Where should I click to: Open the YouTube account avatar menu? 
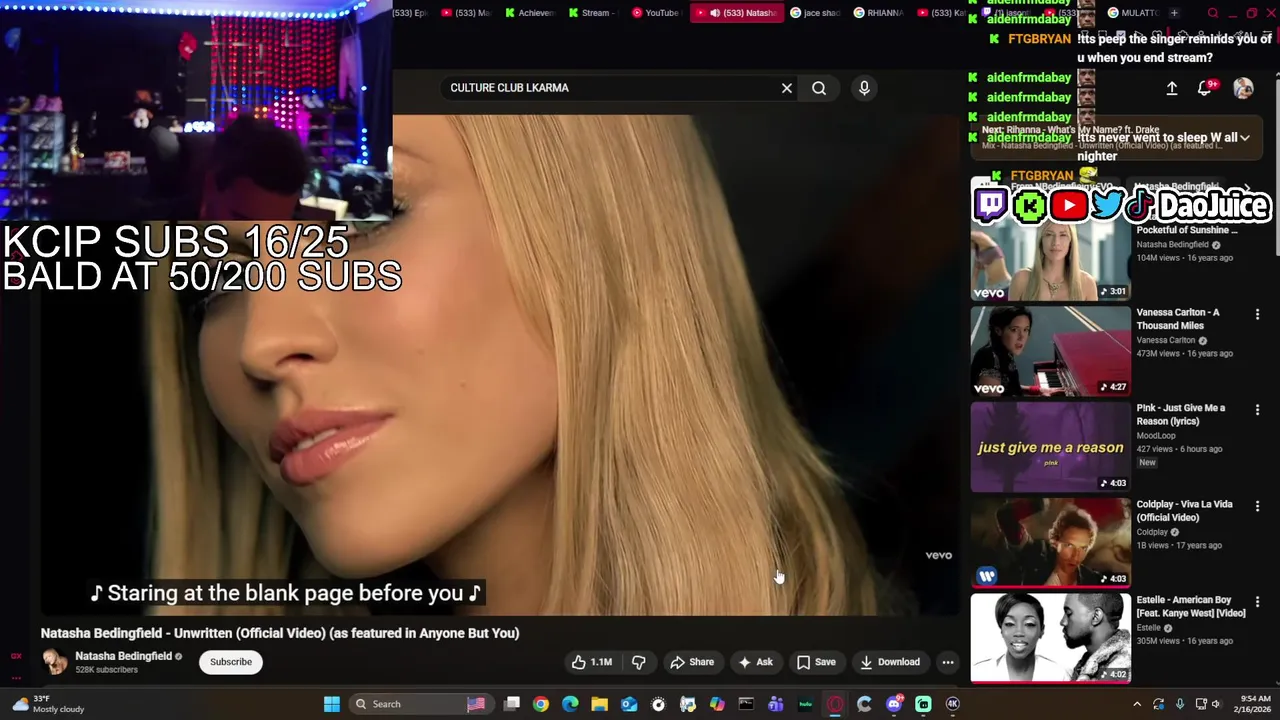pyautogui.click(x=1243, y=88)
